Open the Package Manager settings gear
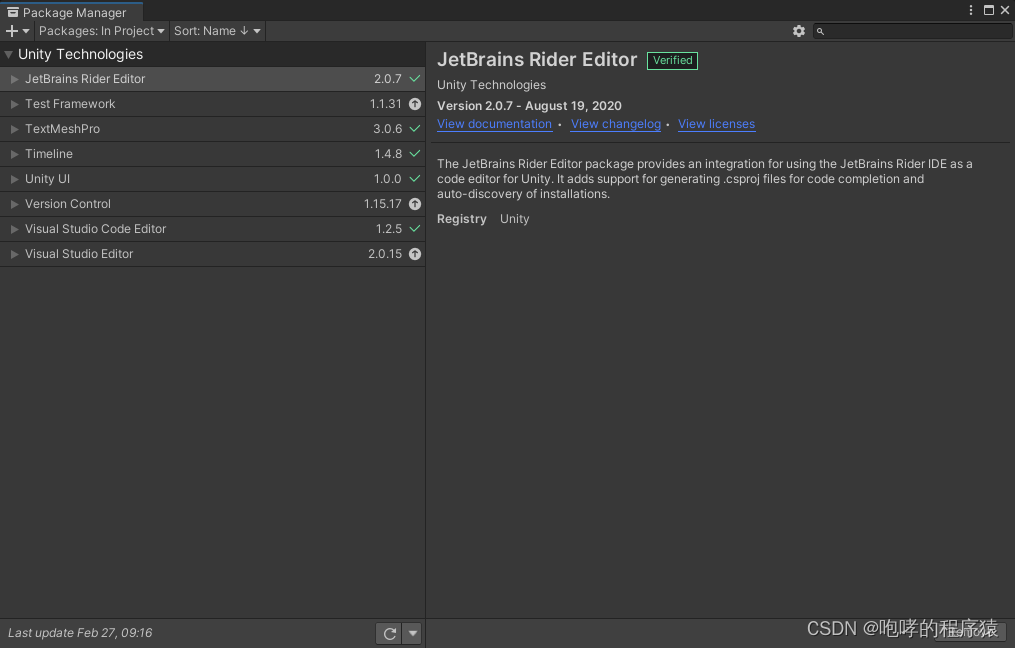 pos(799,31)
